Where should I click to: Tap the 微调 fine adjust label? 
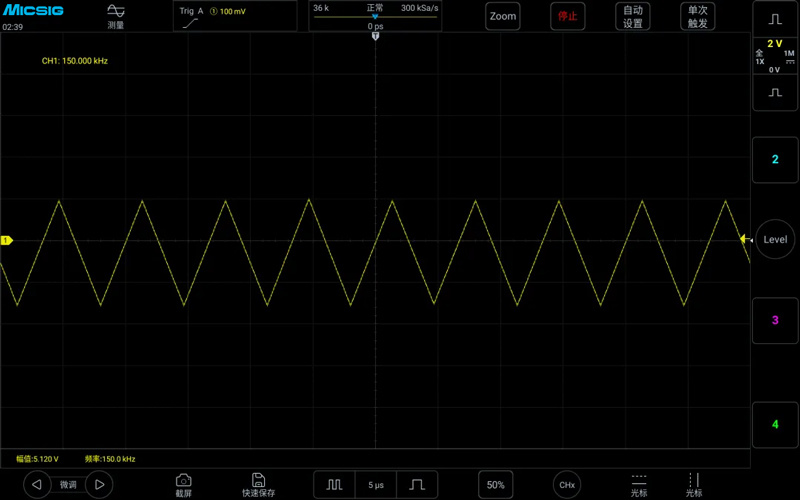[68, 485]
